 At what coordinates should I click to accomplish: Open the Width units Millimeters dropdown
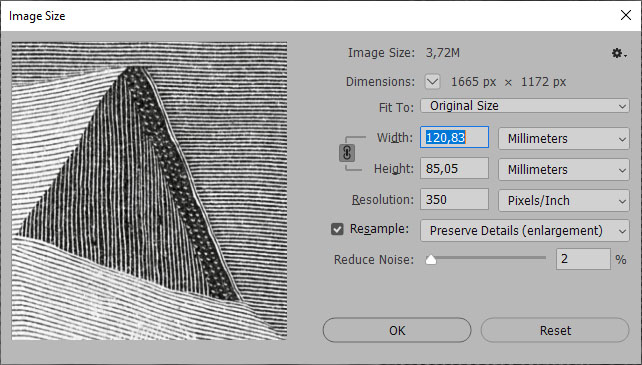[564, 138]
